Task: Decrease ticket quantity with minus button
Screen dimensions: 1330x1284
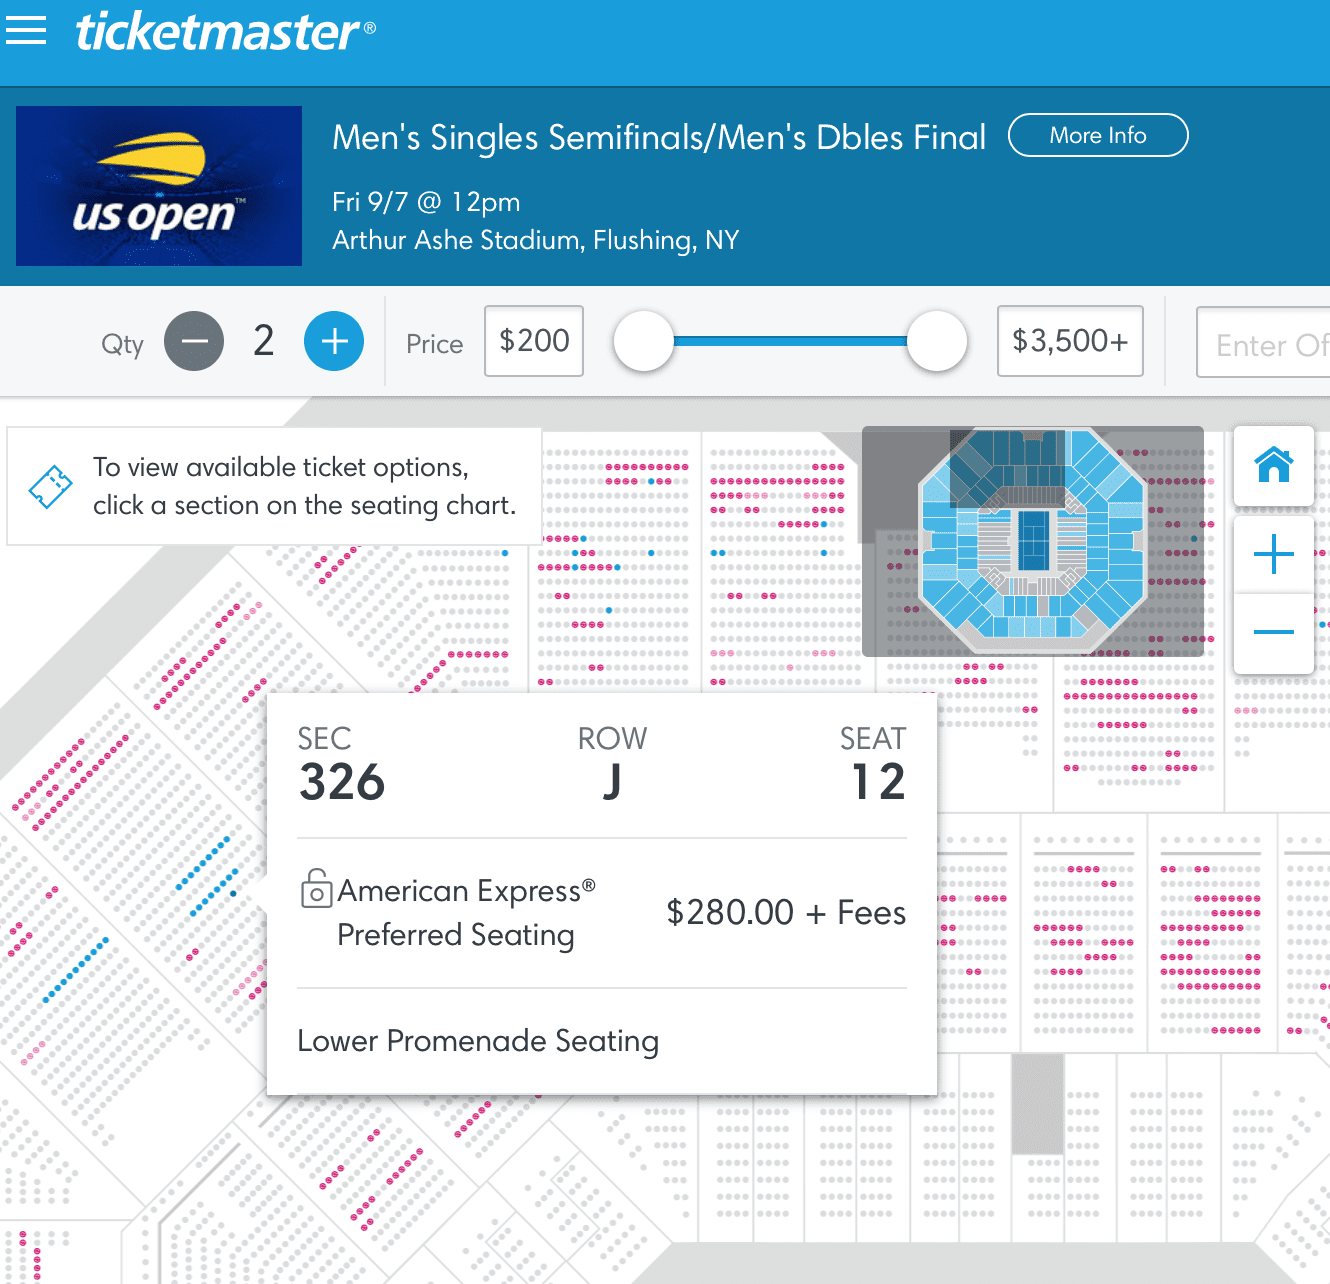Action: pyautogui.click(x=193, y=341)
